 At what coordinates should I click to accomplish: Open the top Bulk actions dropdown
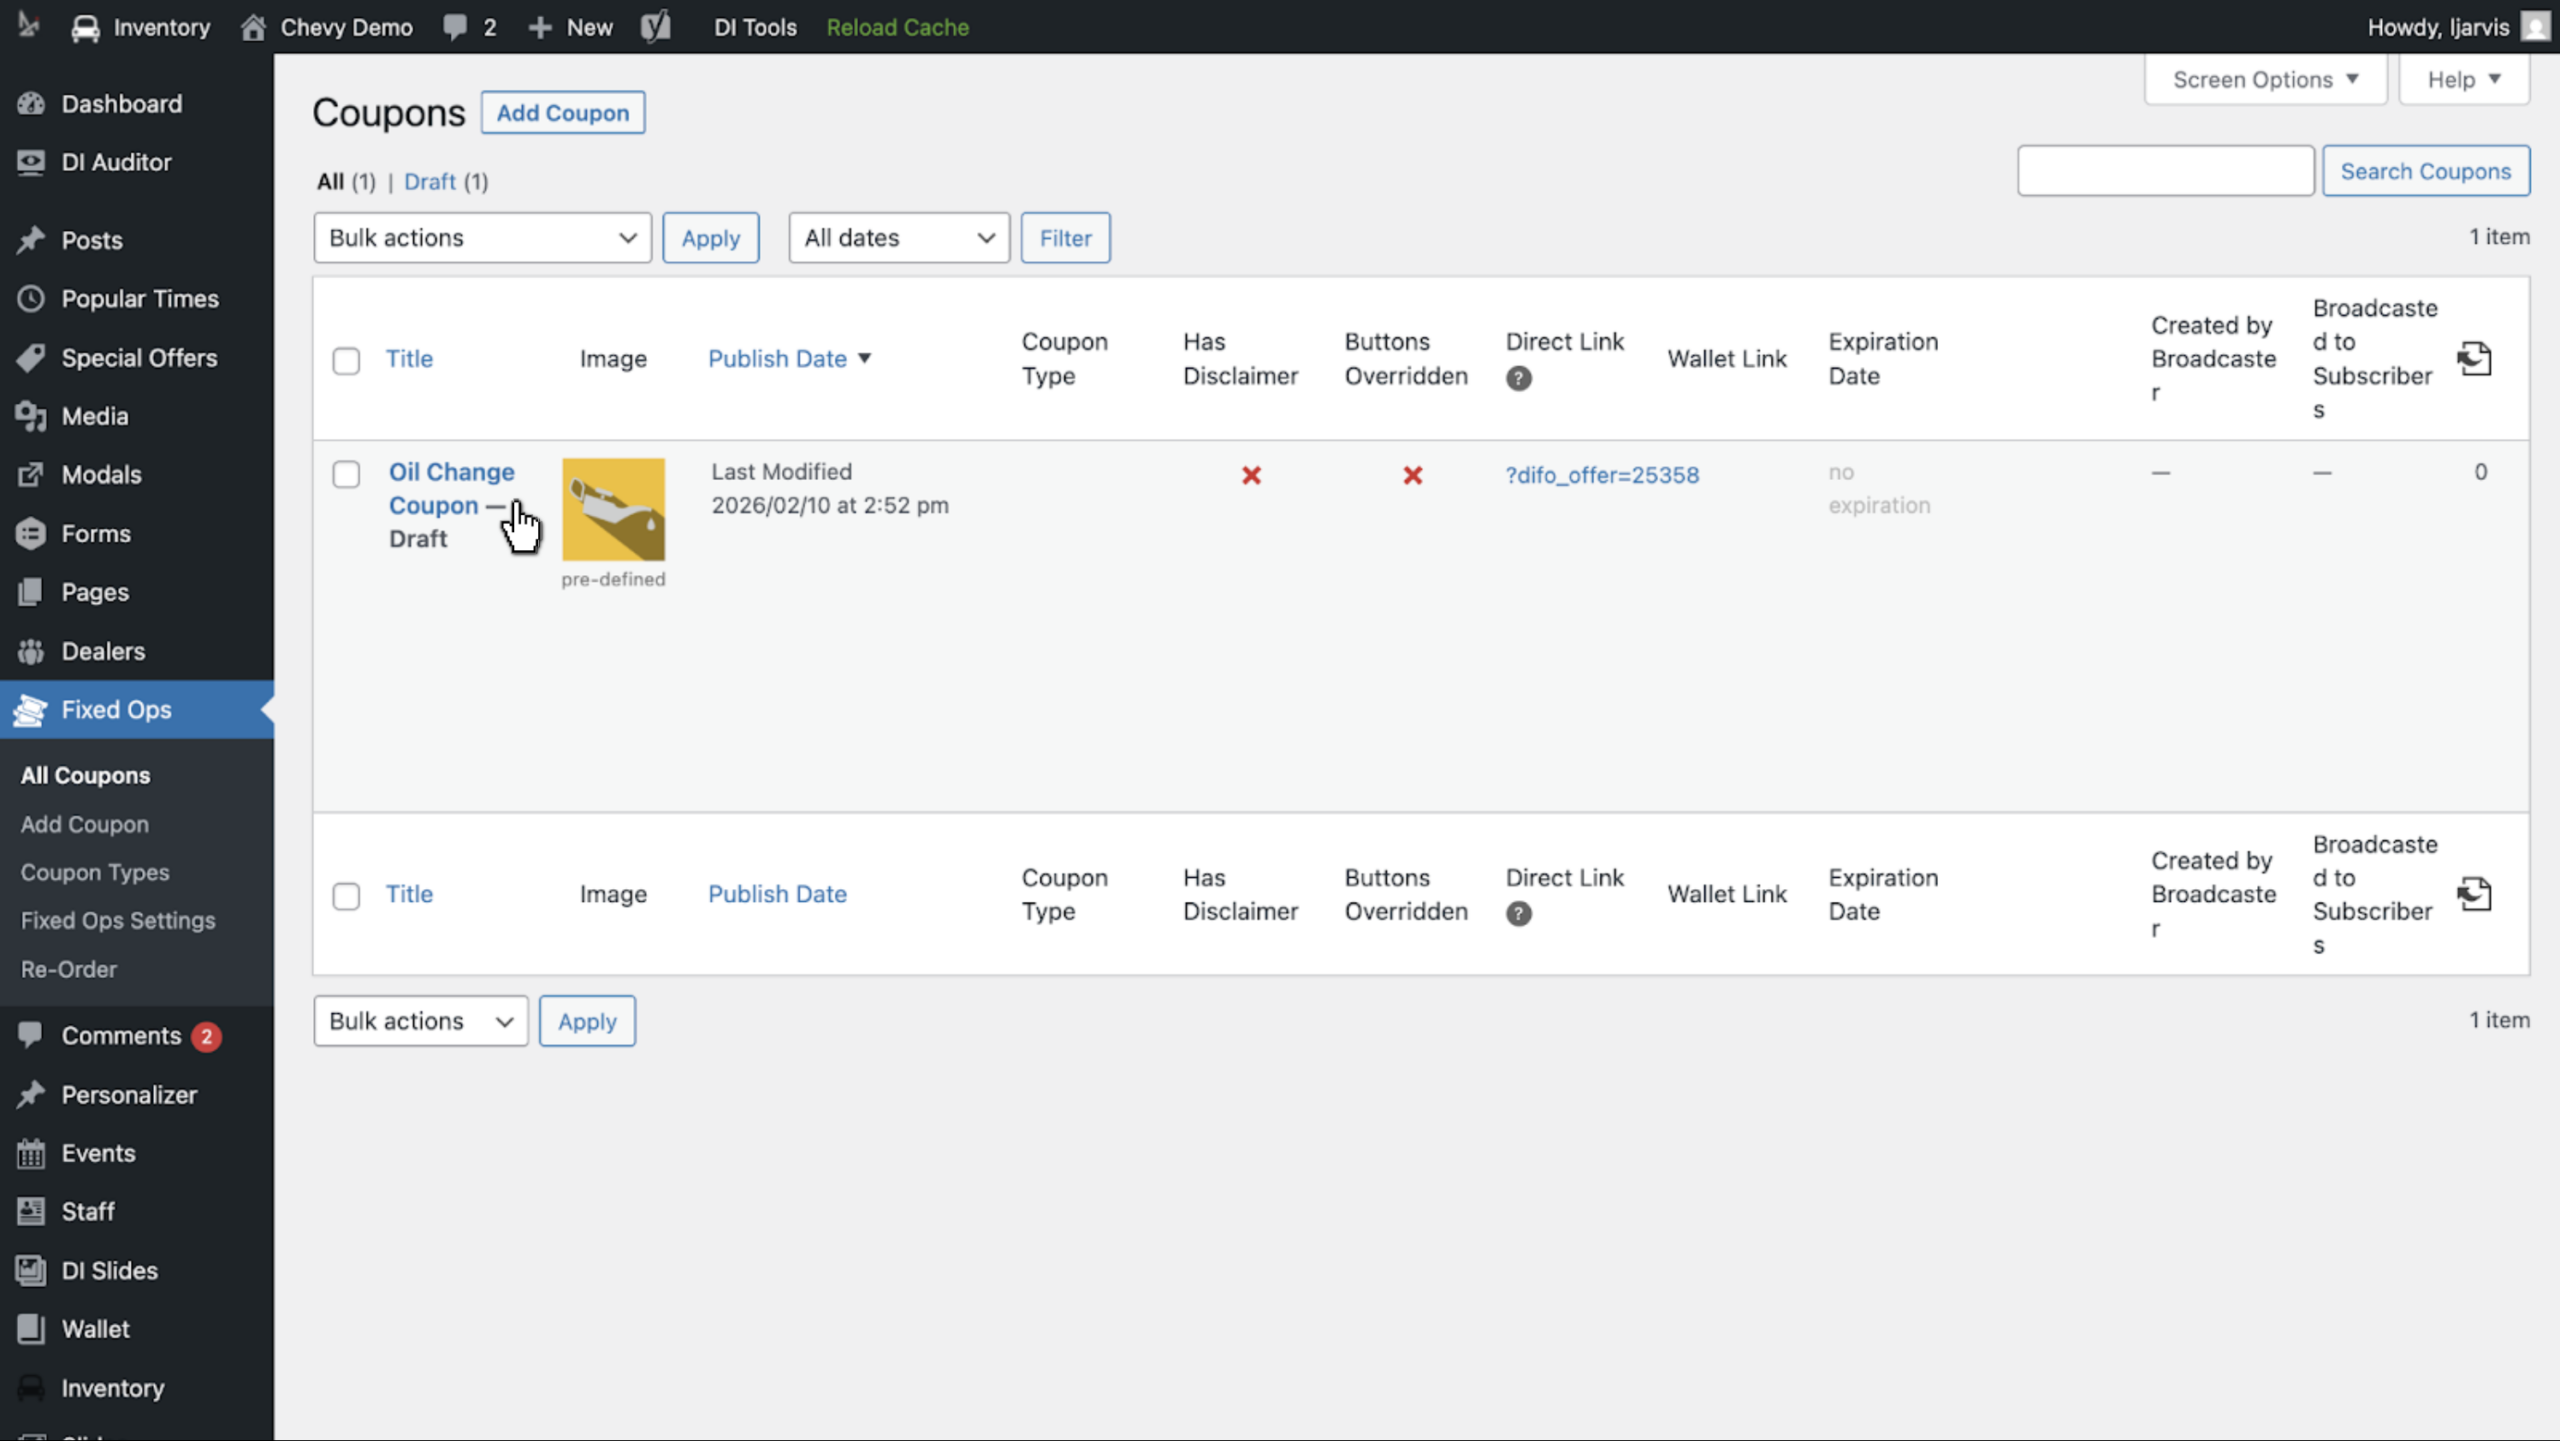click(482, 238)
